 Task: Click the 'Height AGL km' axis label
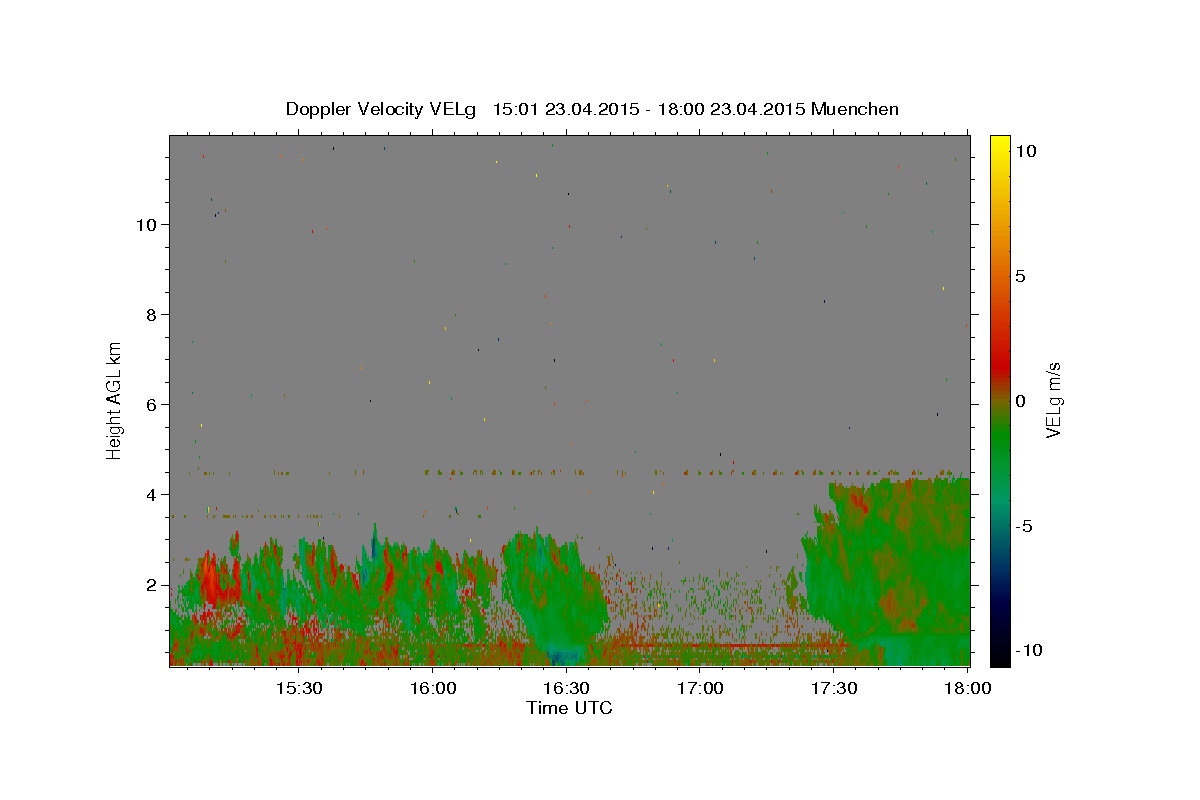click(x=114, y=400)
